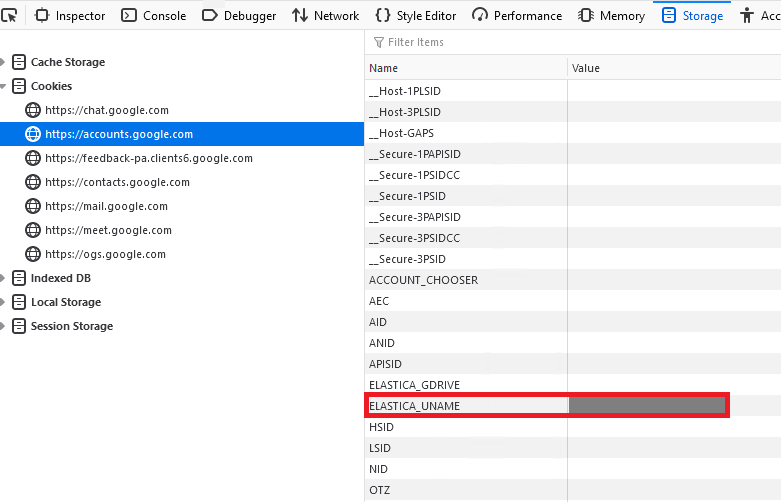Switch to the Network tab
Screen dimensions: 781x502
pos(325,15)
